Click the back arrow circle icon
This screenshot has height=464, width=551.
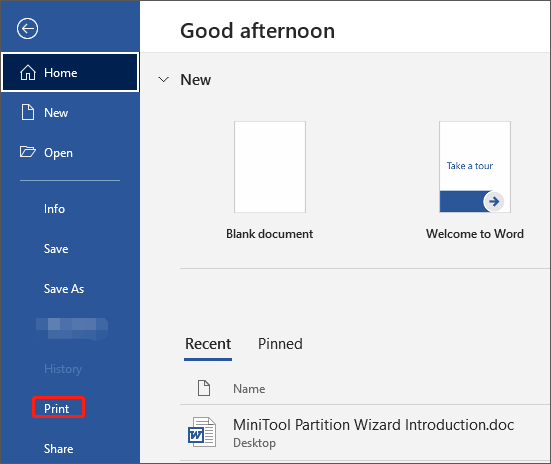27,28
